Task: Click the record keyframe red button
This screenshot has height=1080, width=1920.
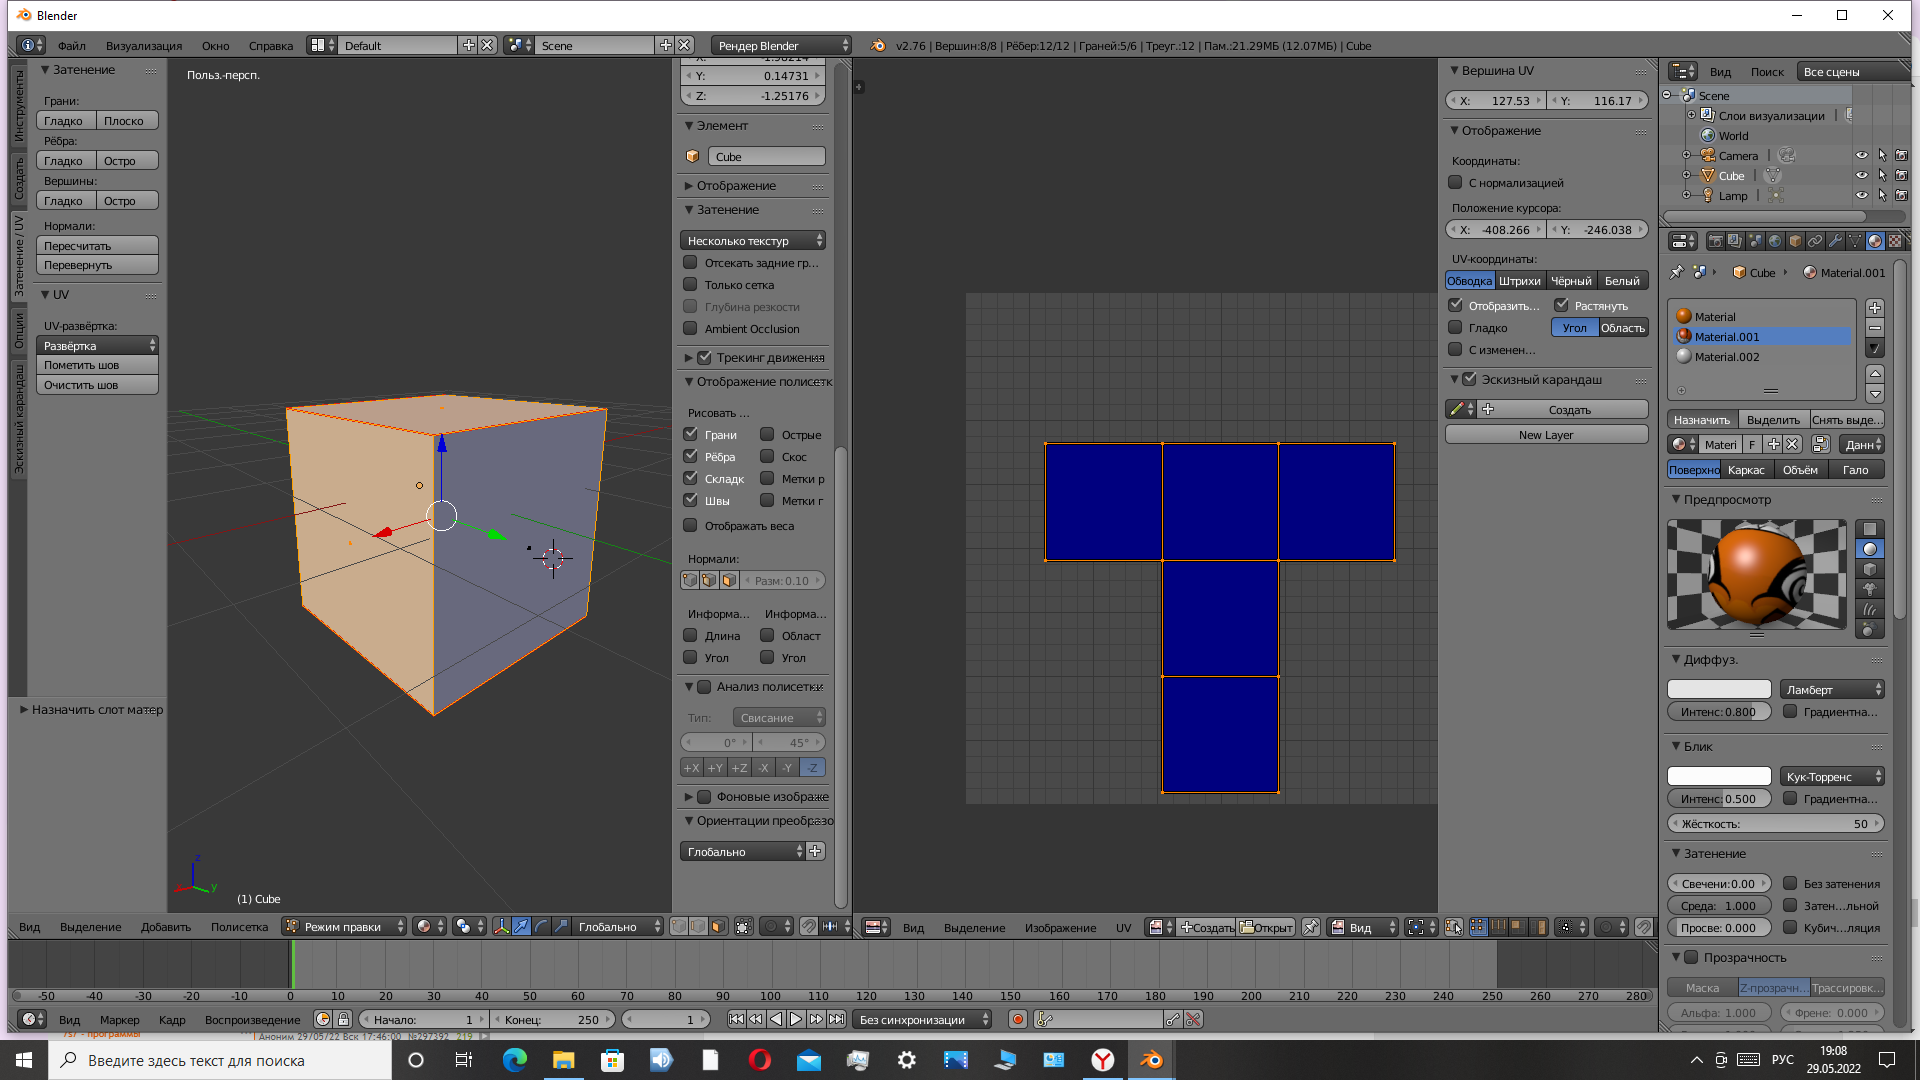Action: [x=1017, y=1019]
